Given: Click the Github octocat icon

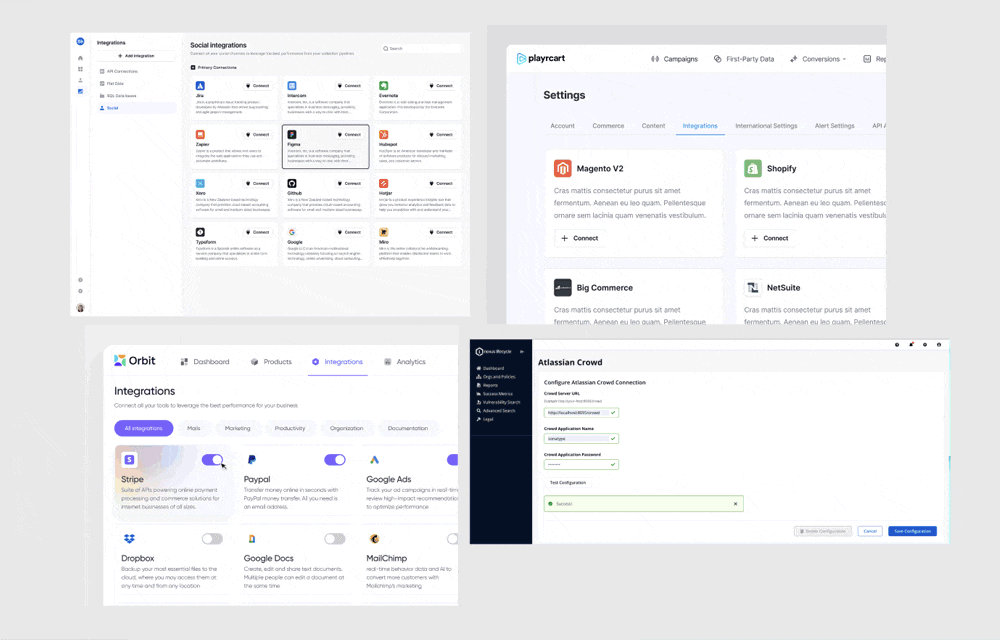Looking at the screenshot, I should (291, 184).
